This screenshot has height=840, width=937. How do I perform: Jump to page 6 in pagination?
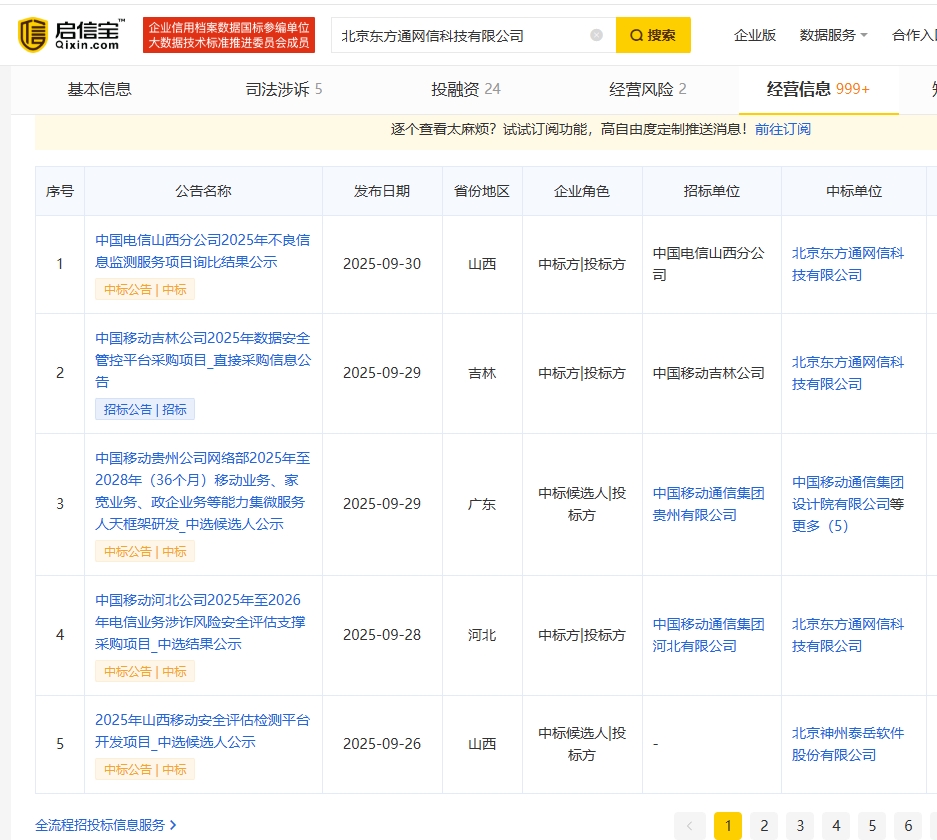click(908, 825)
